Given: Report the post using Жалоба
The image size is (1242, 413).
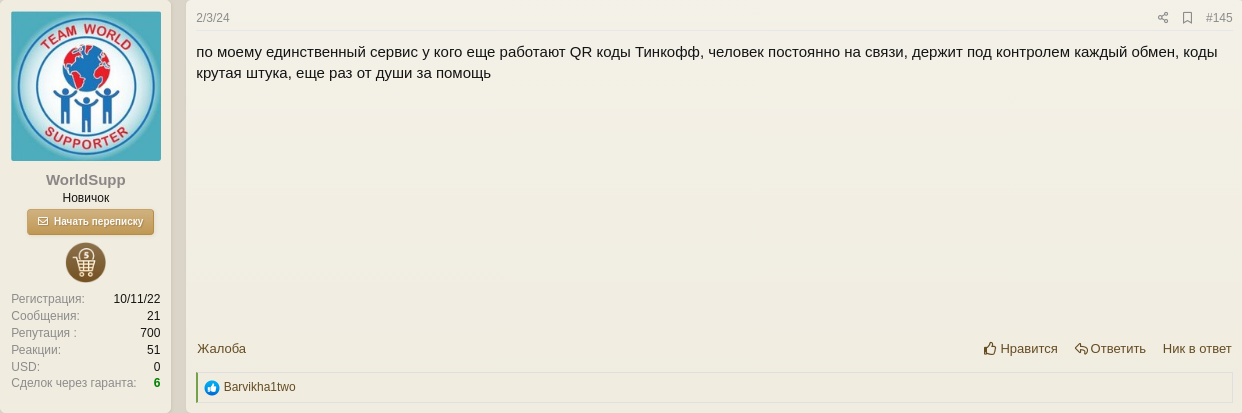Looking at the screenshot, I should pyautogui.click(x=221, y=349).
